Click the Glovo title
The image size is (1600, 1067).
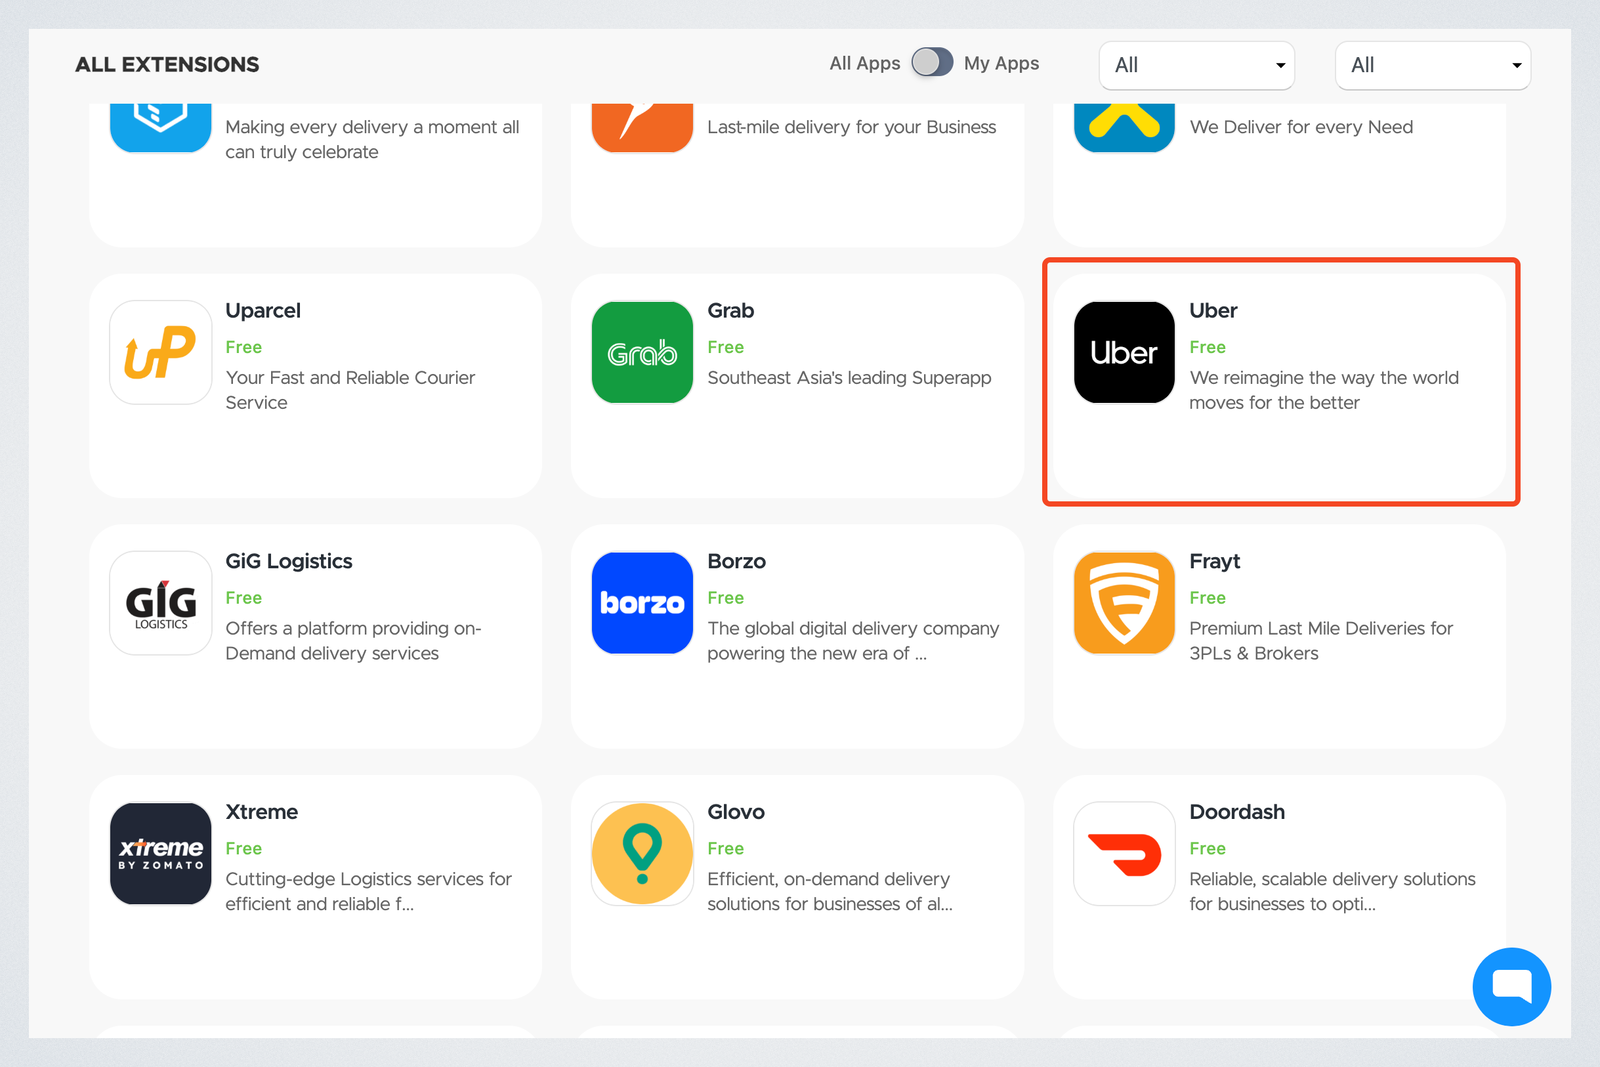pyautogui.click(x=735, y=812)
